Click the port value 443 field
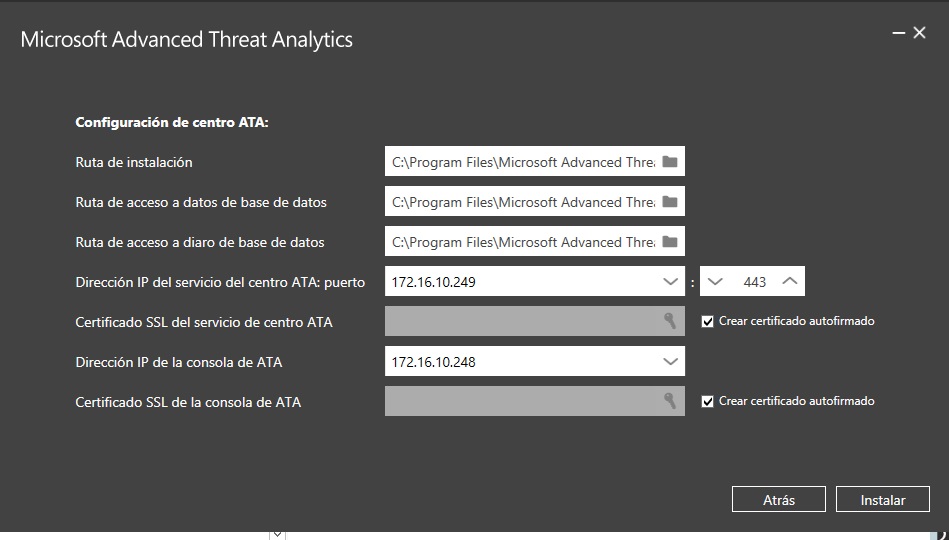949x540 pixels. (754, 282)
